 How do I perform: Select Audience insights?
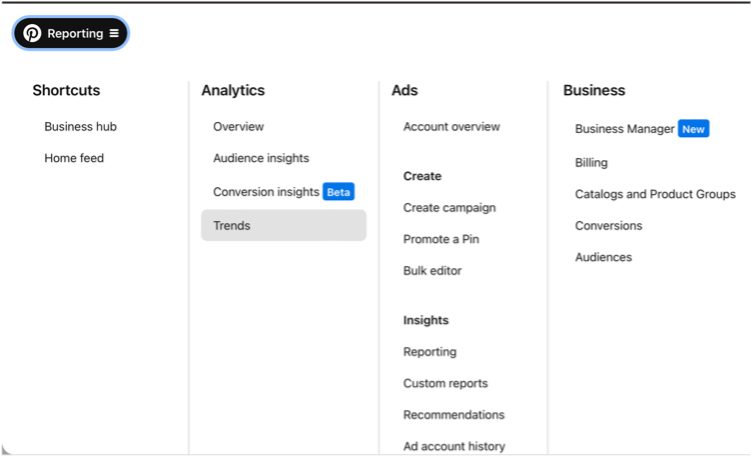point(261,158)
